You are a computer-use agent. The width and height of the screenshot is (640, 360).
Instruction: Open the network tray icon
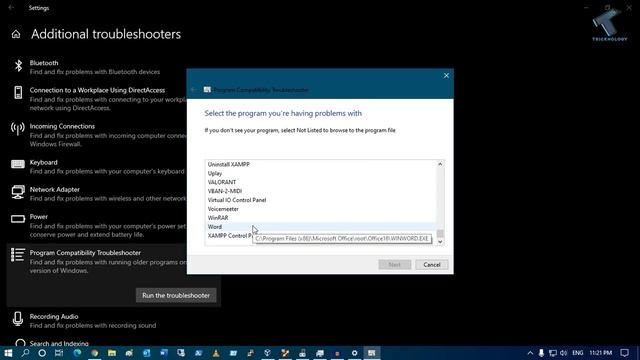[553, 353]
